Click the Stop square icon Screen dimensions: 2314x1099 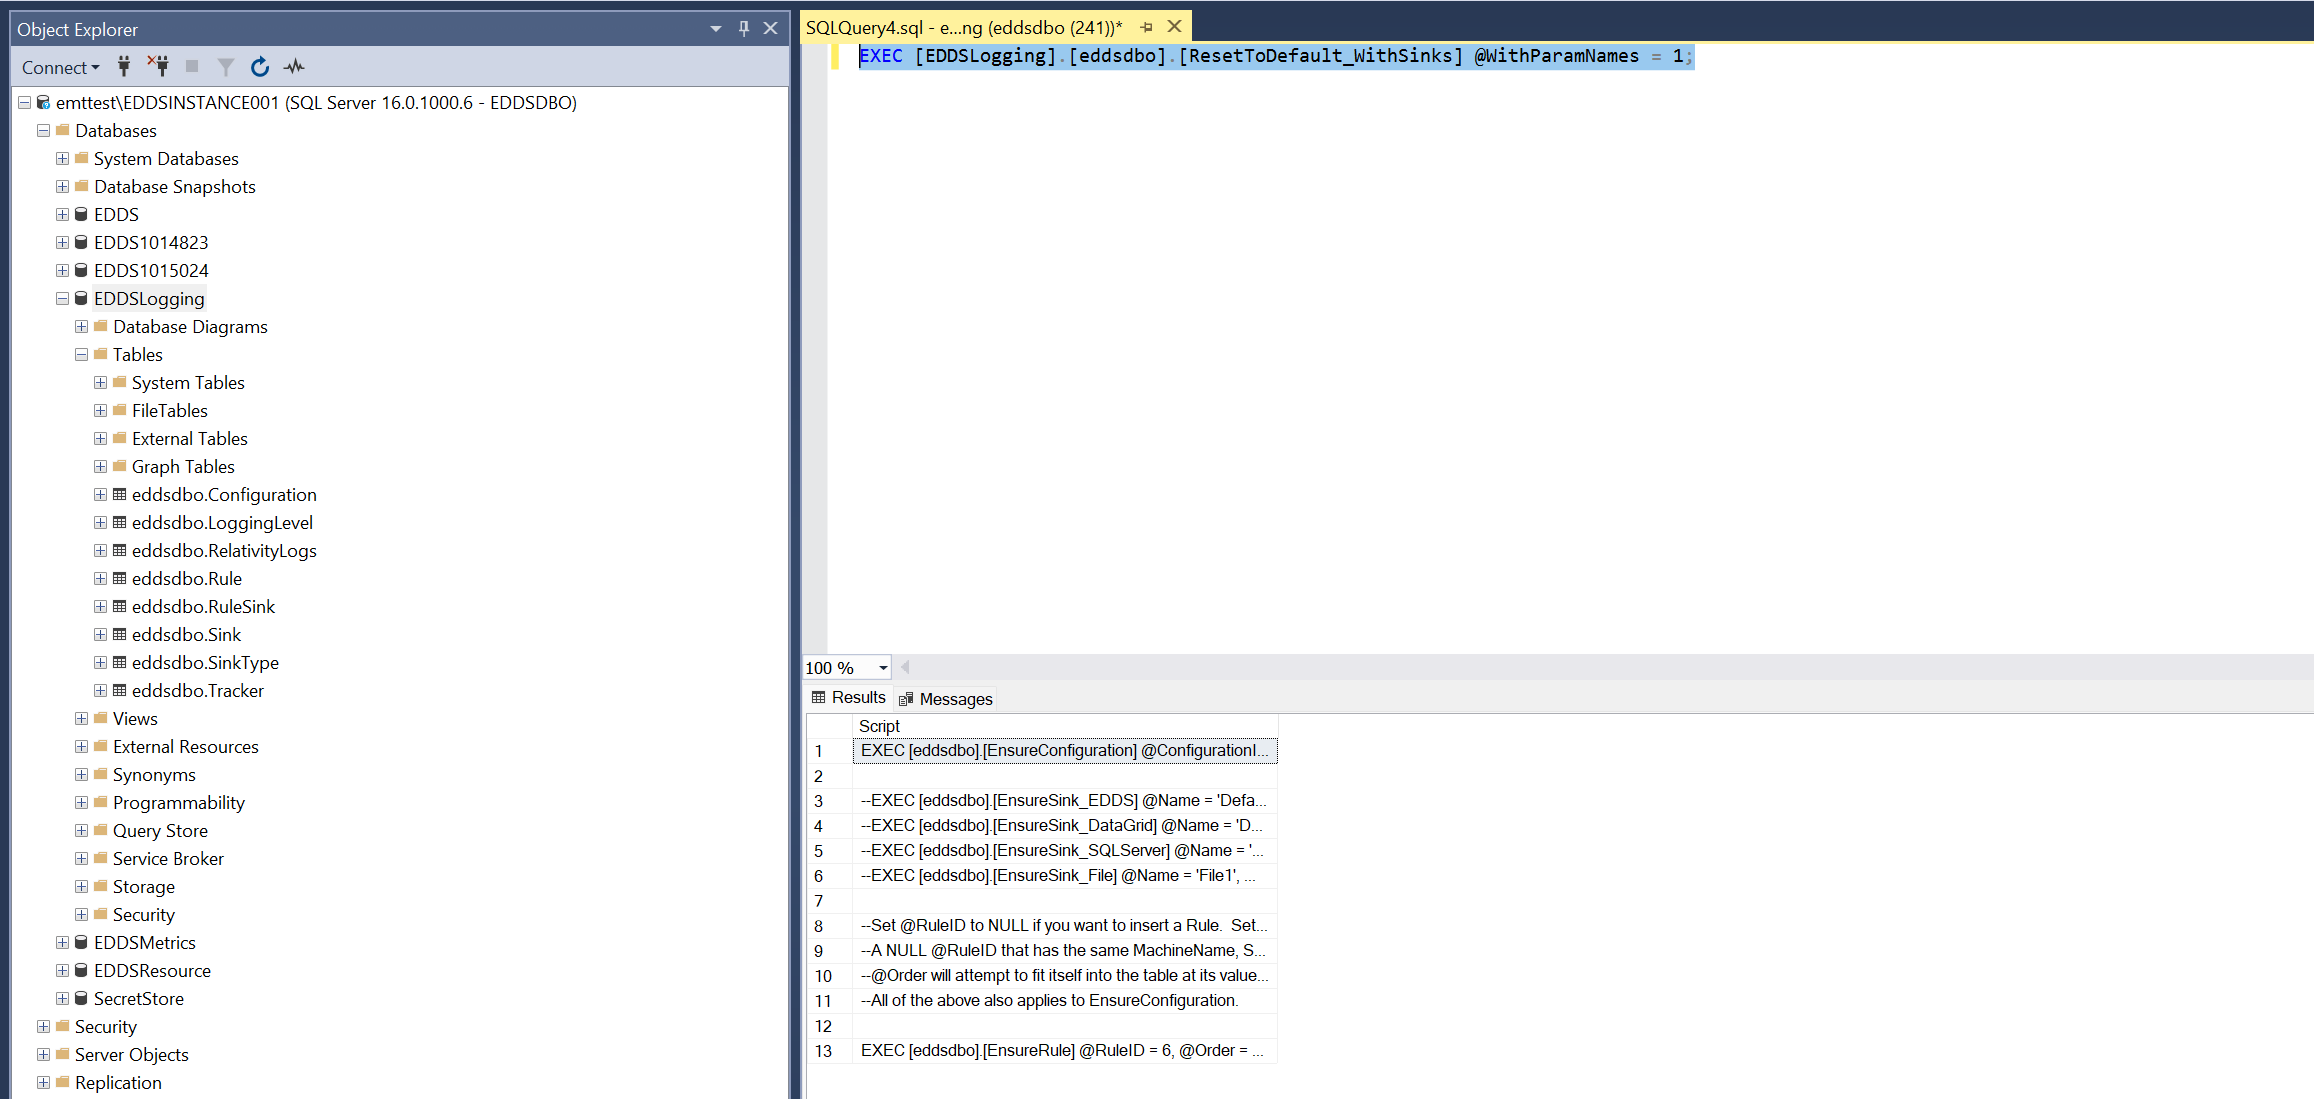click(192, 67)
